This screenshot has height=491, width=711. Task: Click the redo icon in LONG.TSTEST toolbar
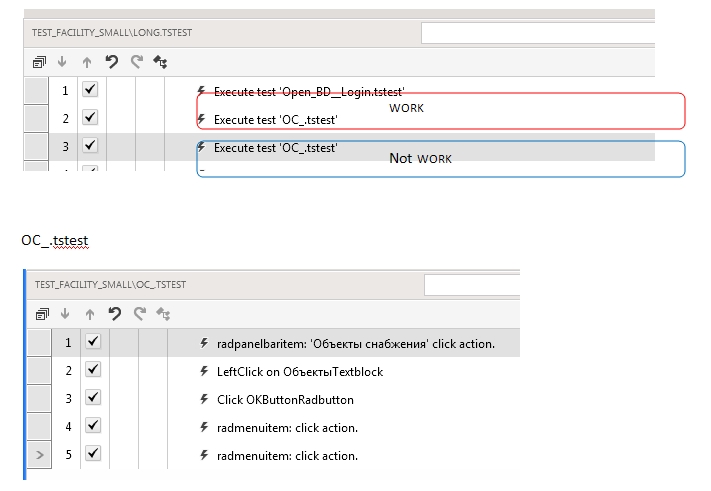tap(137, 62)
